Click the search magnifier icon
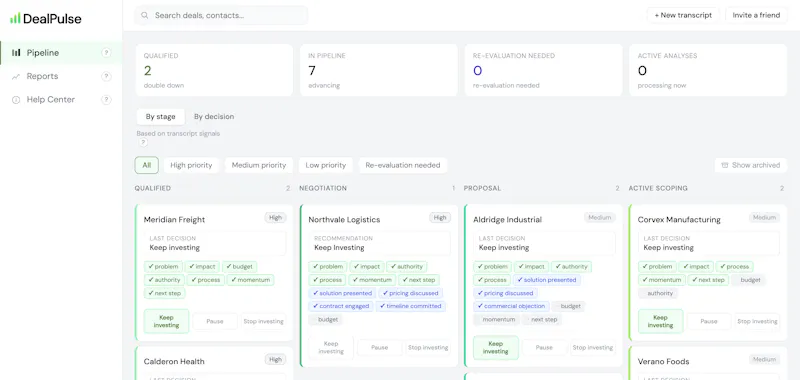This screenshot has height=380, width=800. 145,15
